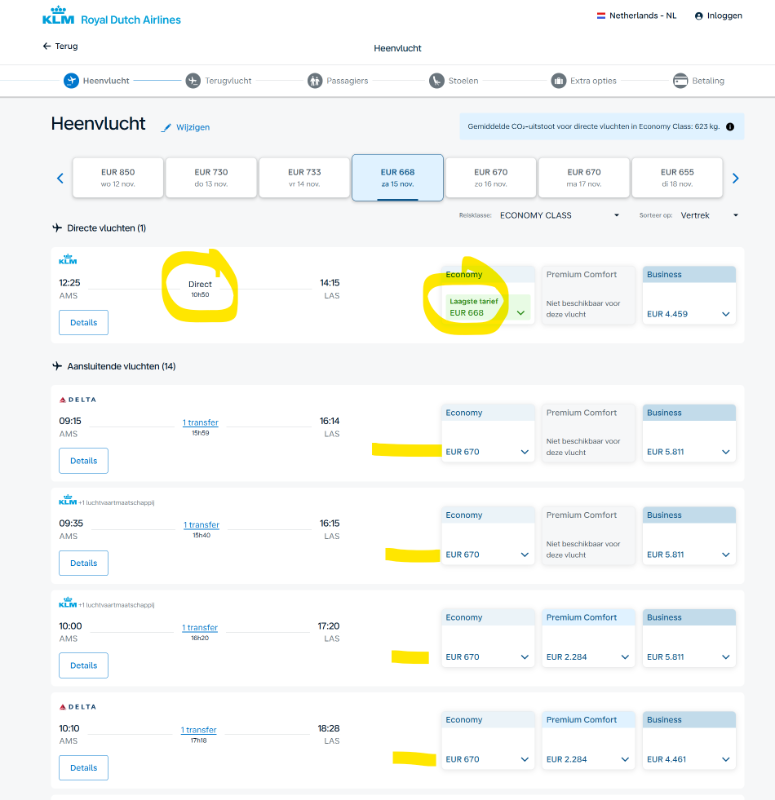Show later dates with right arrow
Screen dimensions: 775x800
735,178
